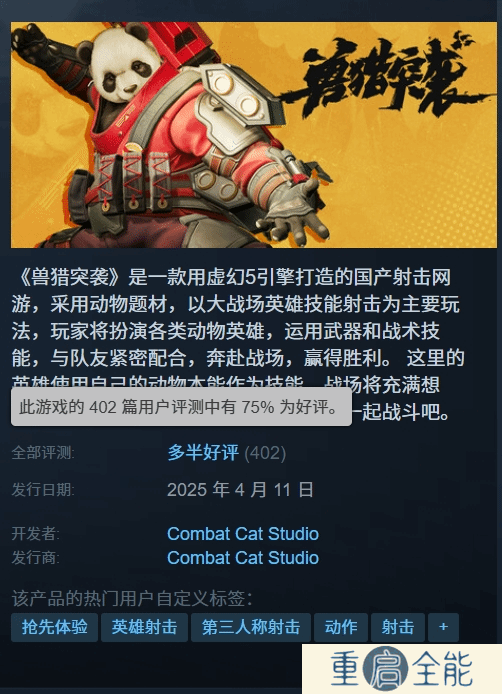Viewport: 502px width, 694px height.
Task: Select the 动作 tag
Action: coord(341,627)
